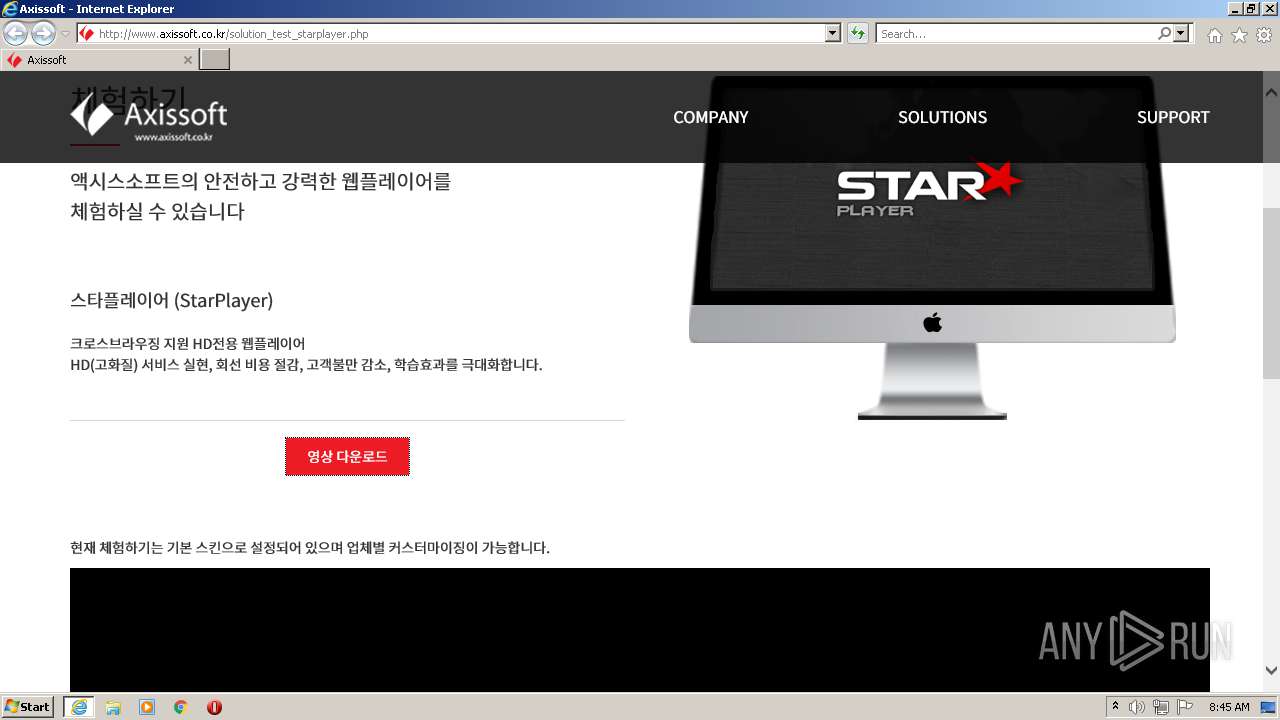1280x720 pixels.
Task: Open the SUPPORT menu
Action: click(1173, 117)
